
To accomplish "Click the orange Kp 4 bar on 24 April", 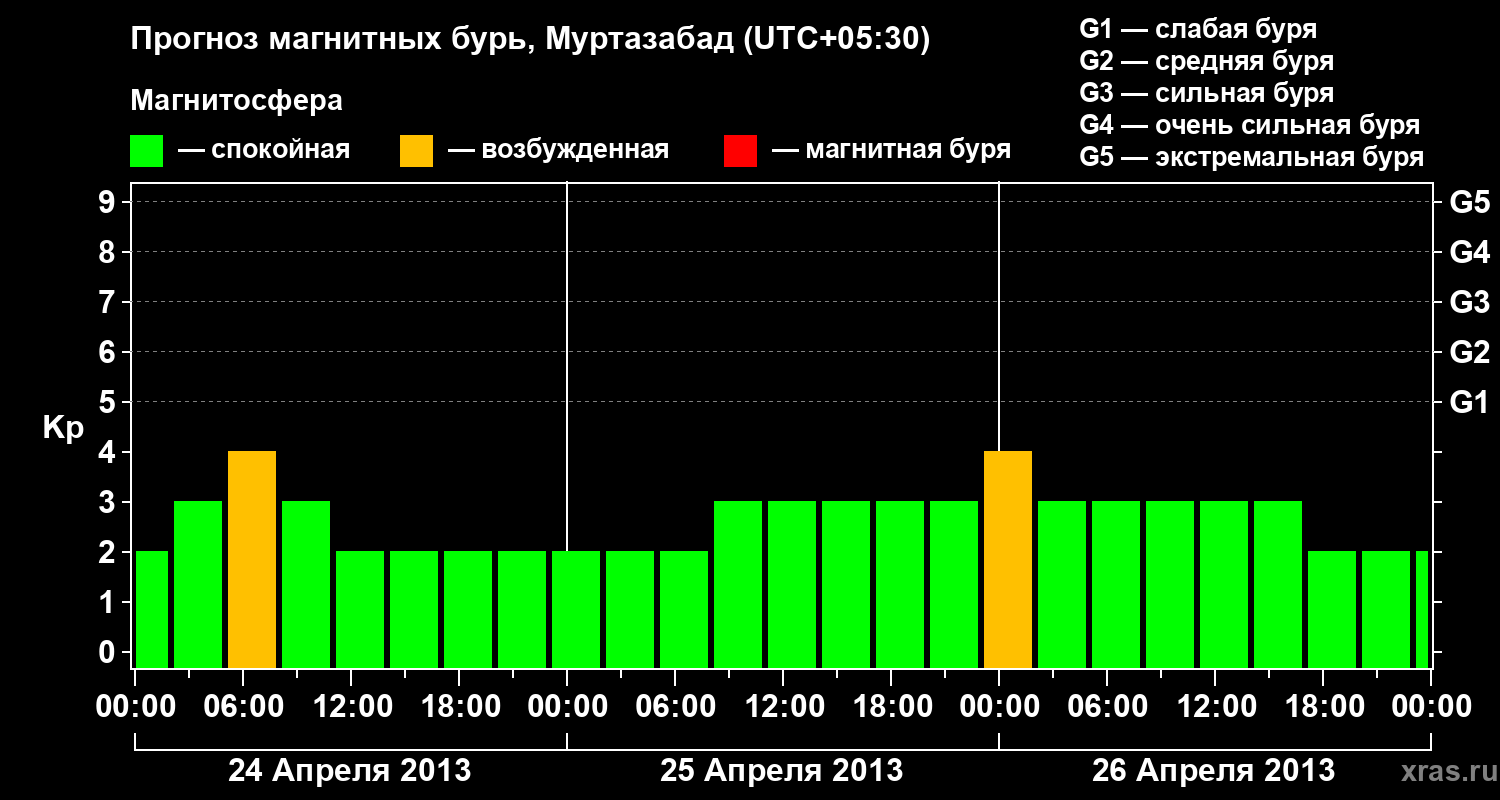I will pyautogui.click(x=252, y=559).
